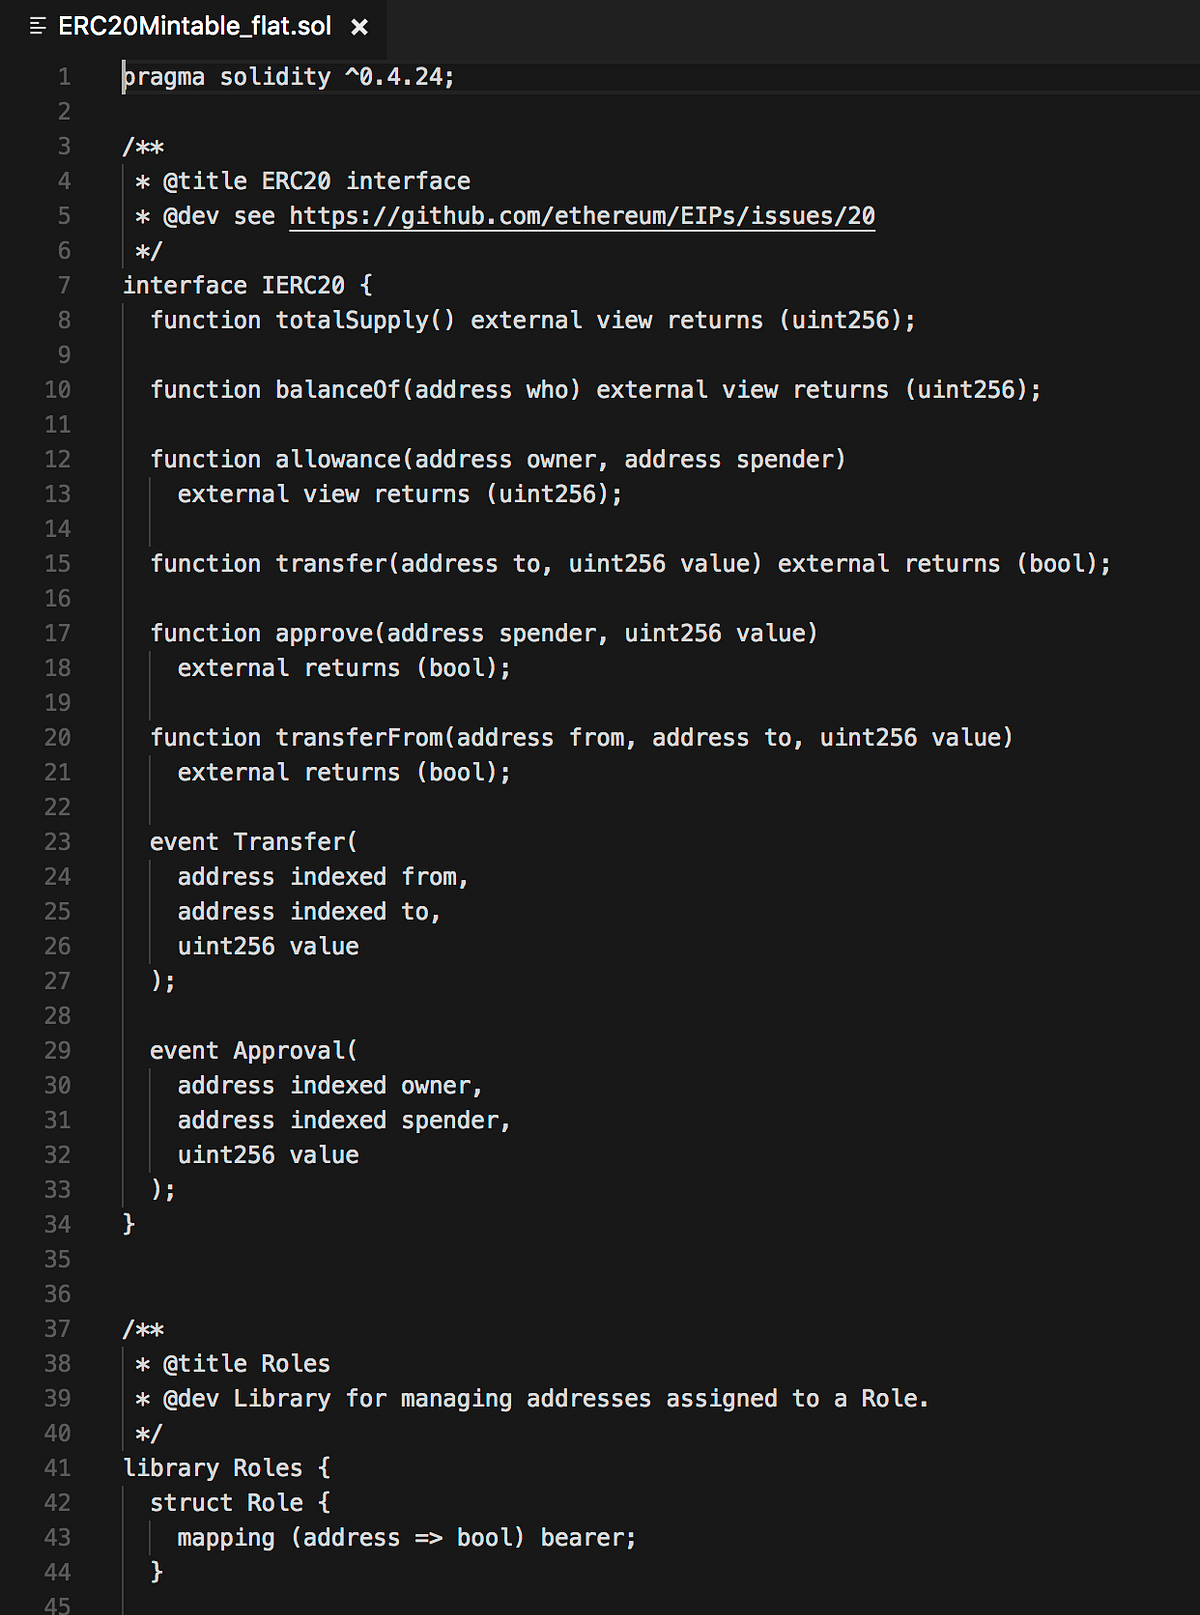Open the GitHub ethereum EIPs issues link
This screenshot has width=1200, height=1615.
[580, 215]
